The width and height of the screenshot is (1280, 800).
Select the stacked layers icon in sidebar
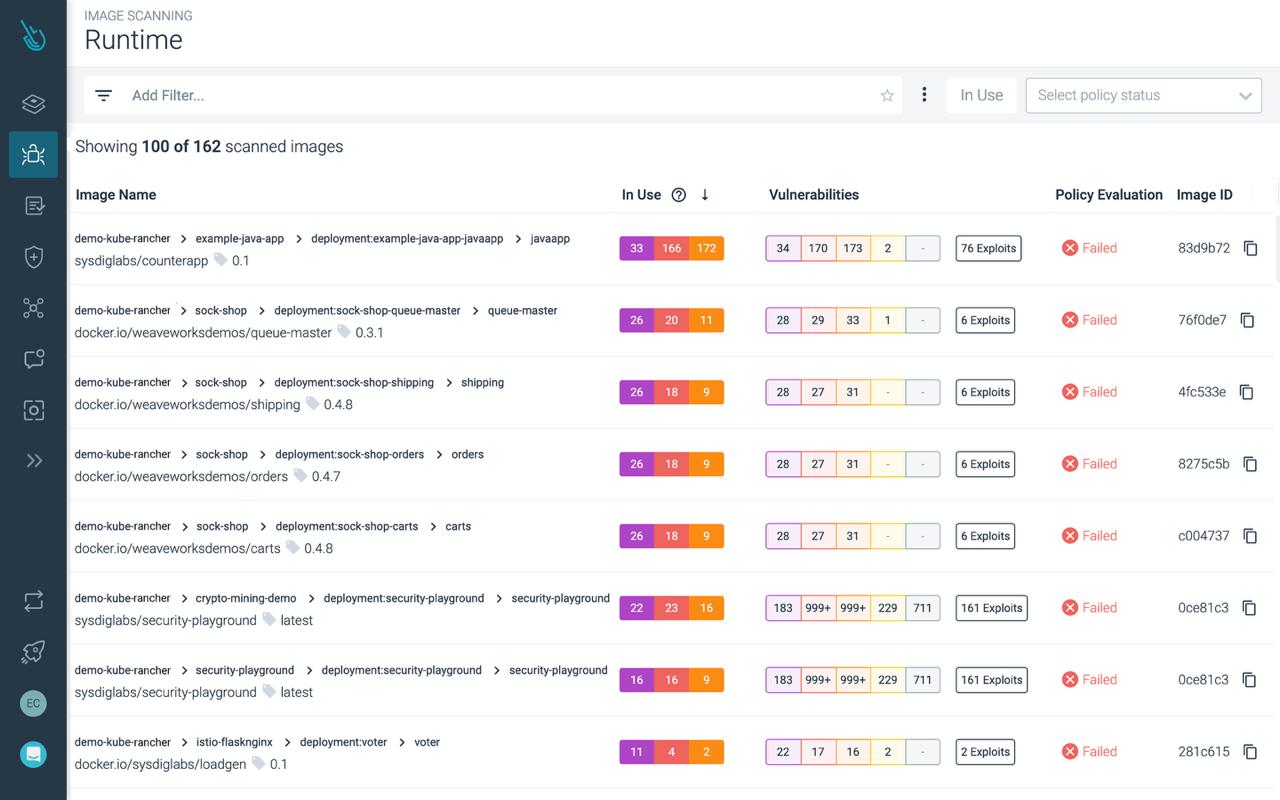(x=33, y=104)
